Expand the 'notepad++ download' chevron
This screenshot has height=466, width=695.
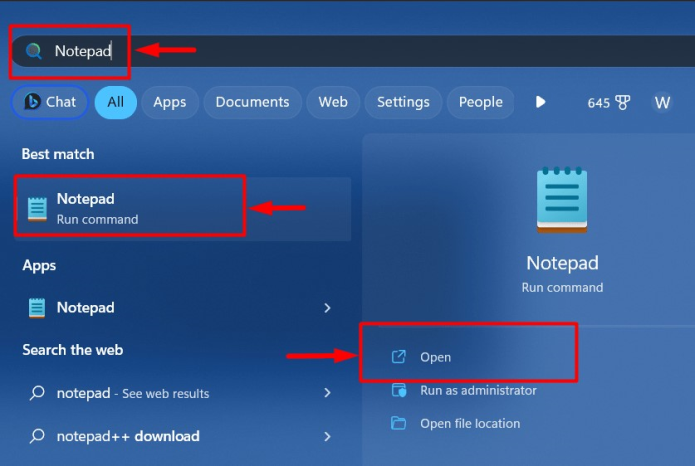tap(327, 436)
